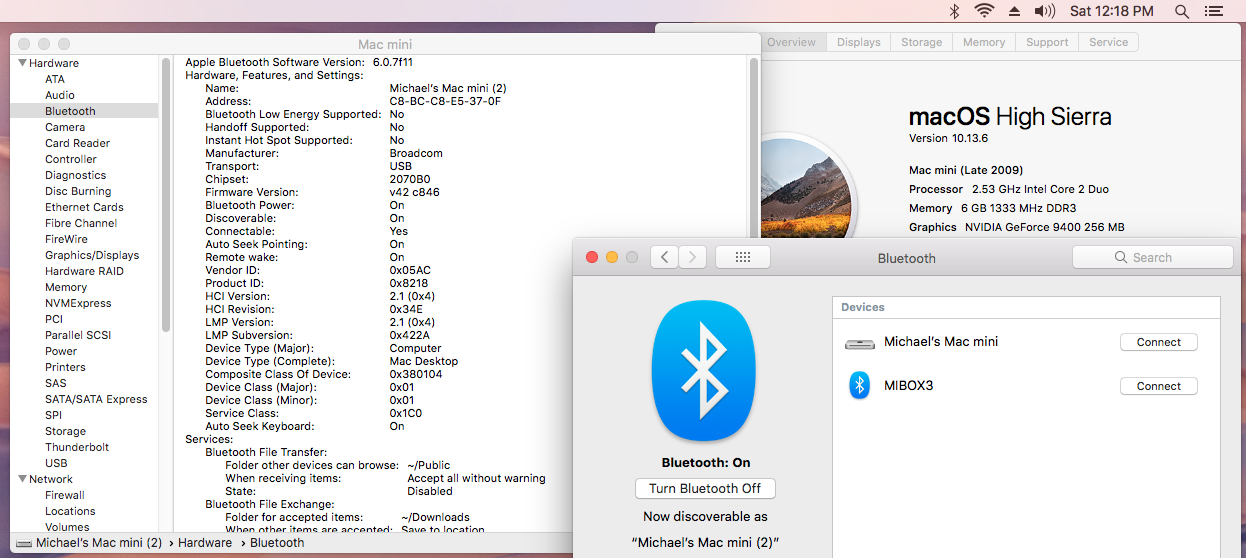This screenshot has height=558, width=1246.
Task: Select Audio in Hardware list
Action: coord(60,95)
